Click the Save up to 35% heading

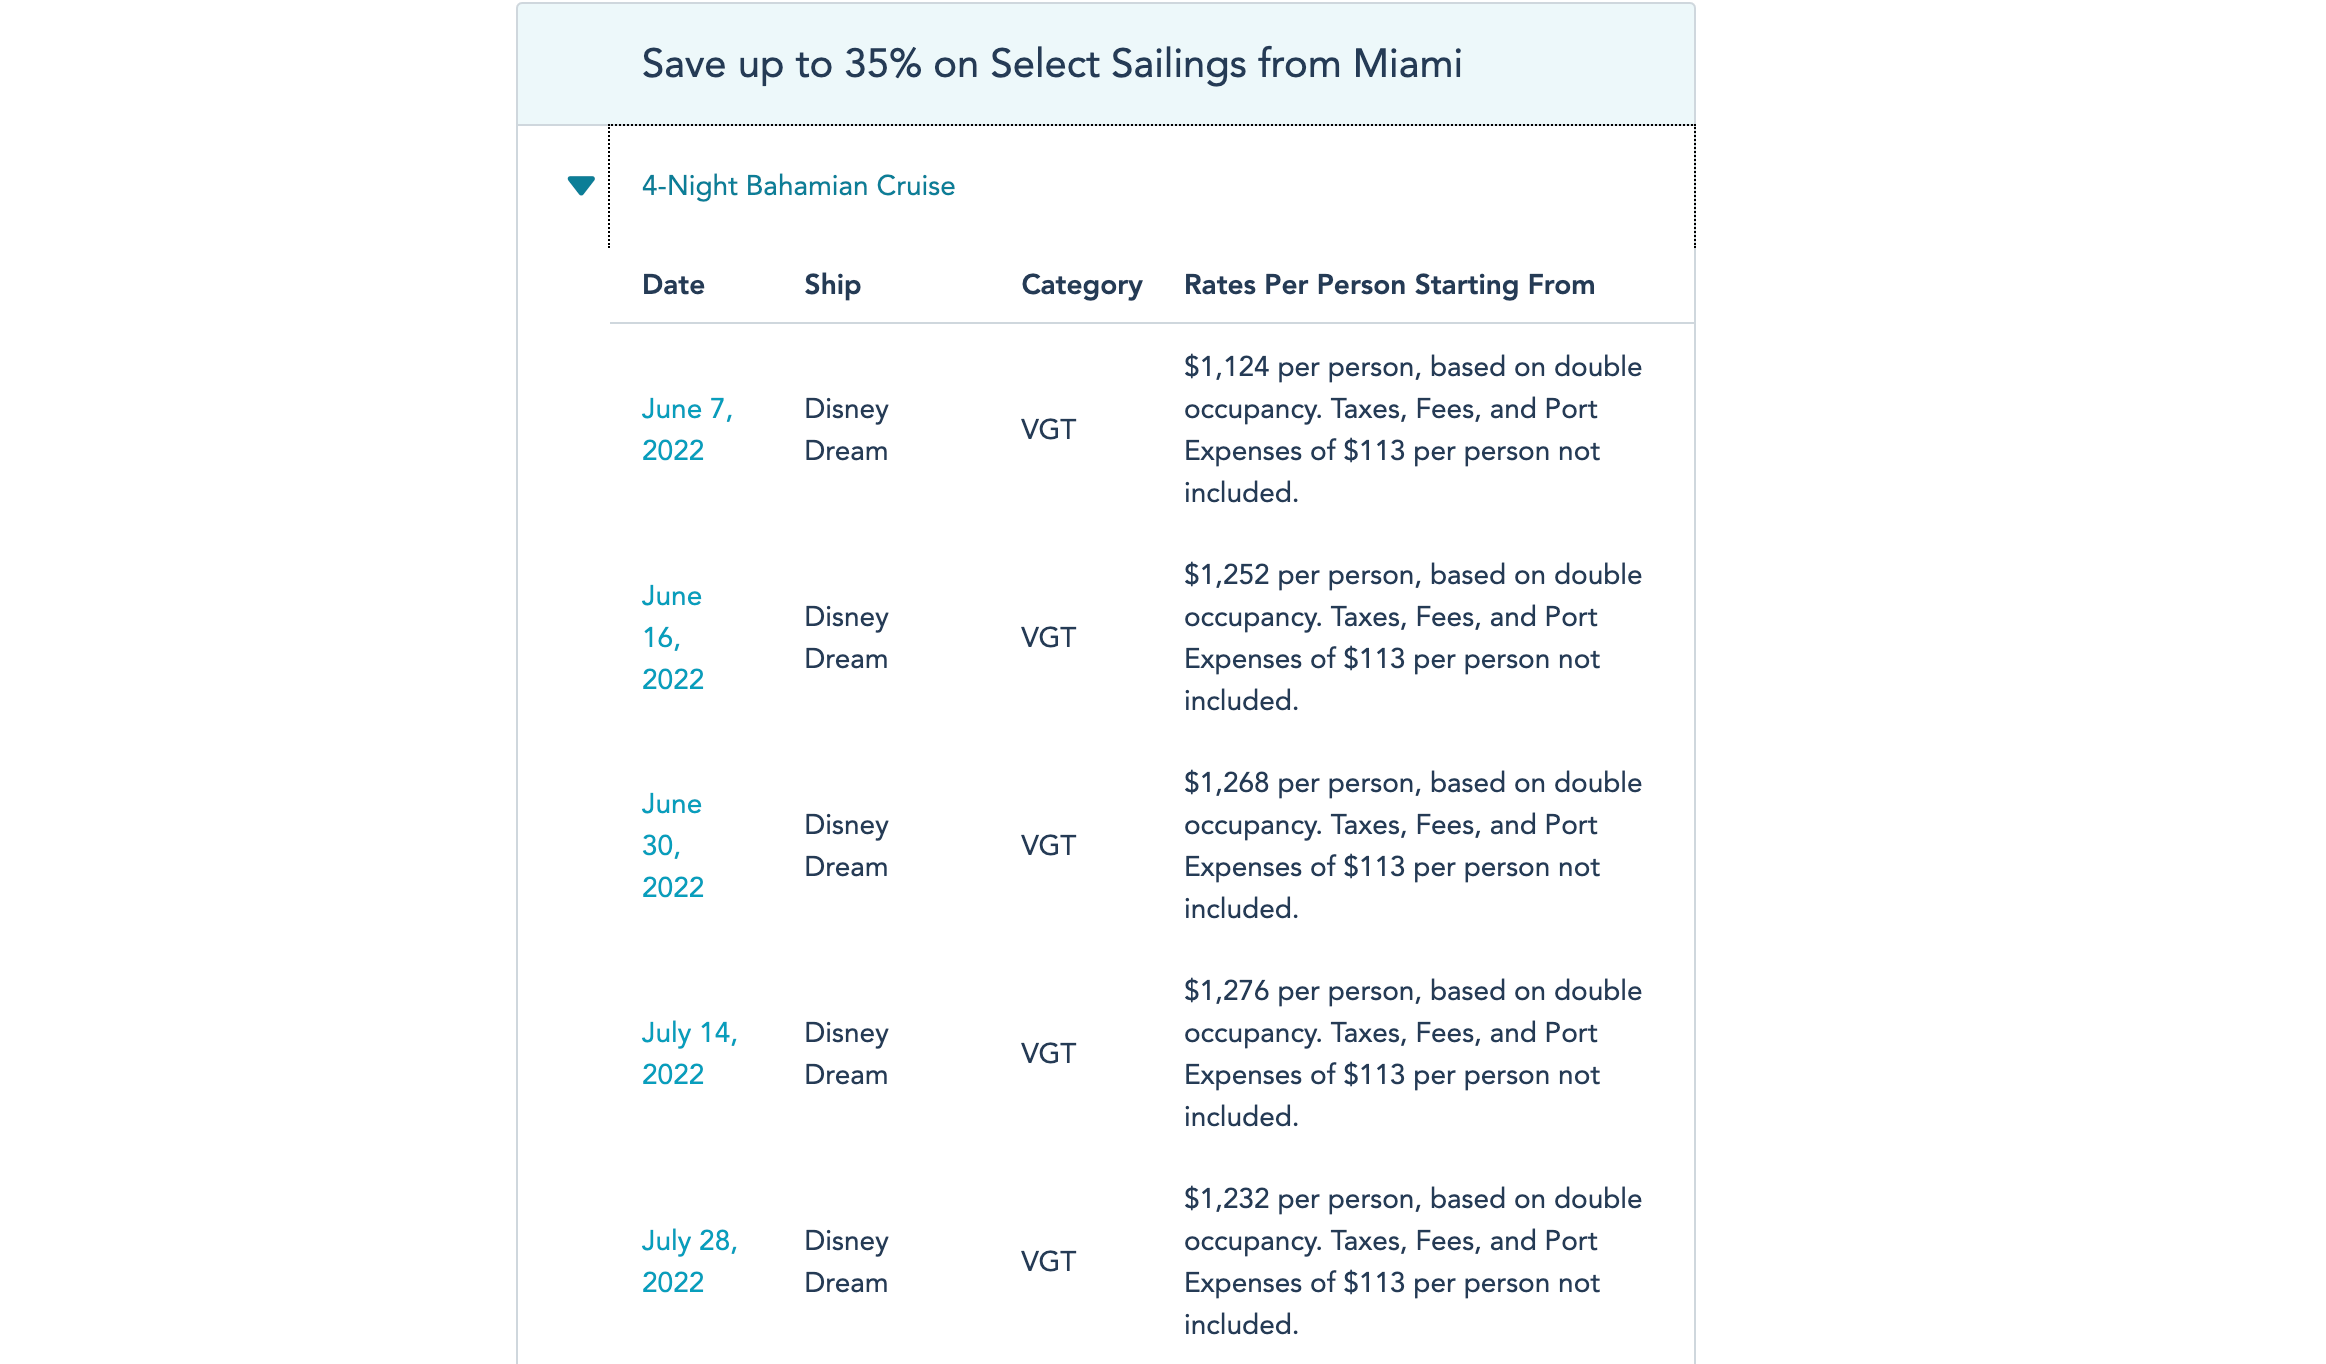click(1052, 64)
